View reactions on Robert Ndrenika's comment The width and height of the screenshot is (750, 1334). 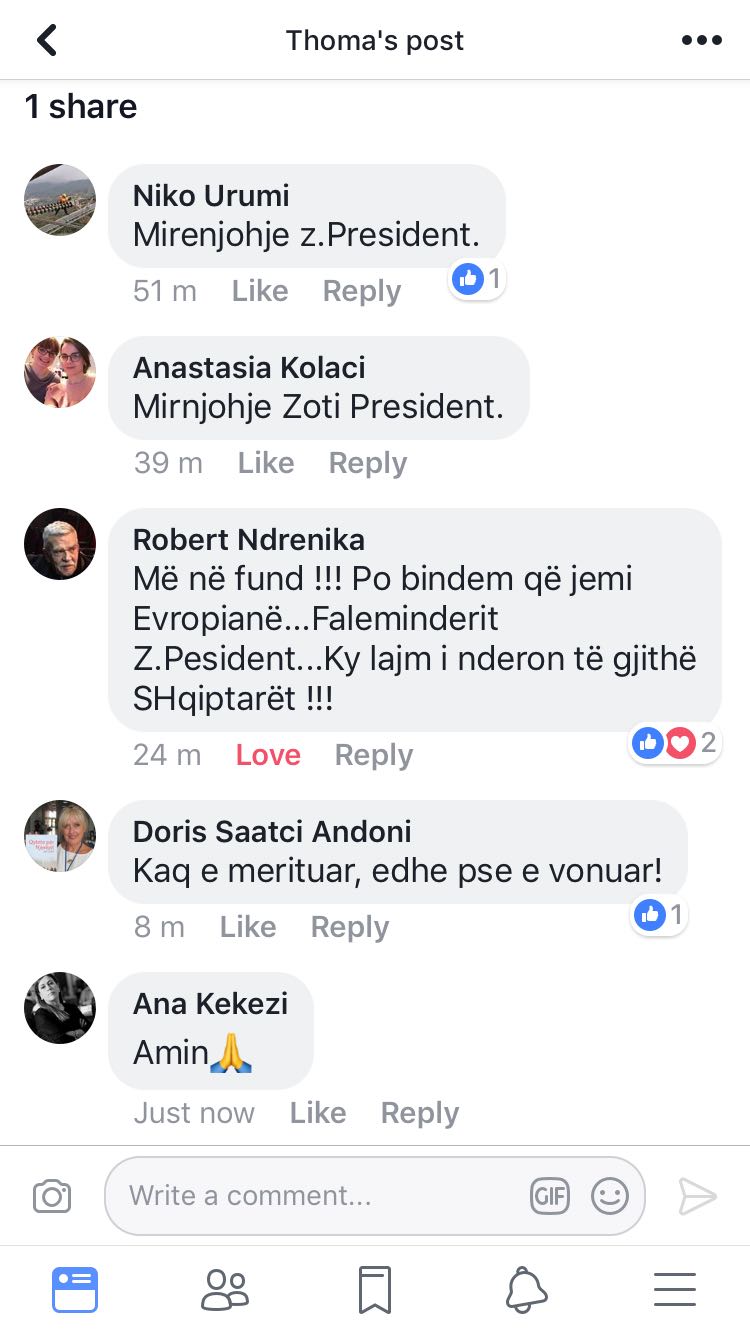675,743
